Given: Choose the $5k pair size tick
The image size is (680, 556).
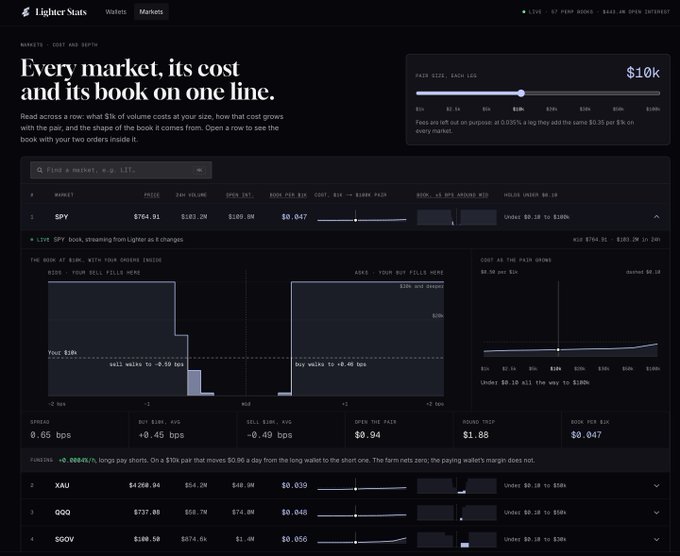Looking at the screenshot, I should click(486, 109).
